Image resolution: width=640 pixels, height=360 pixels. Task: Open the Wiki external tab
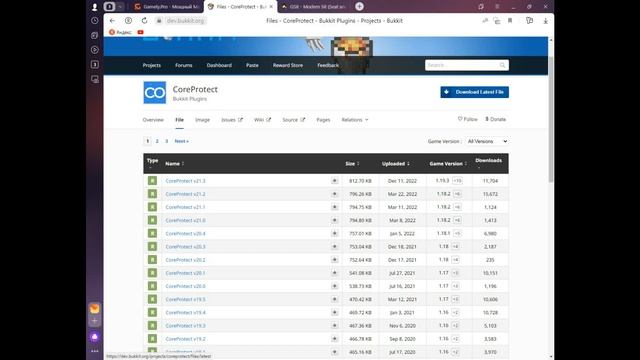pyautogui.click(x=262, y=120)
